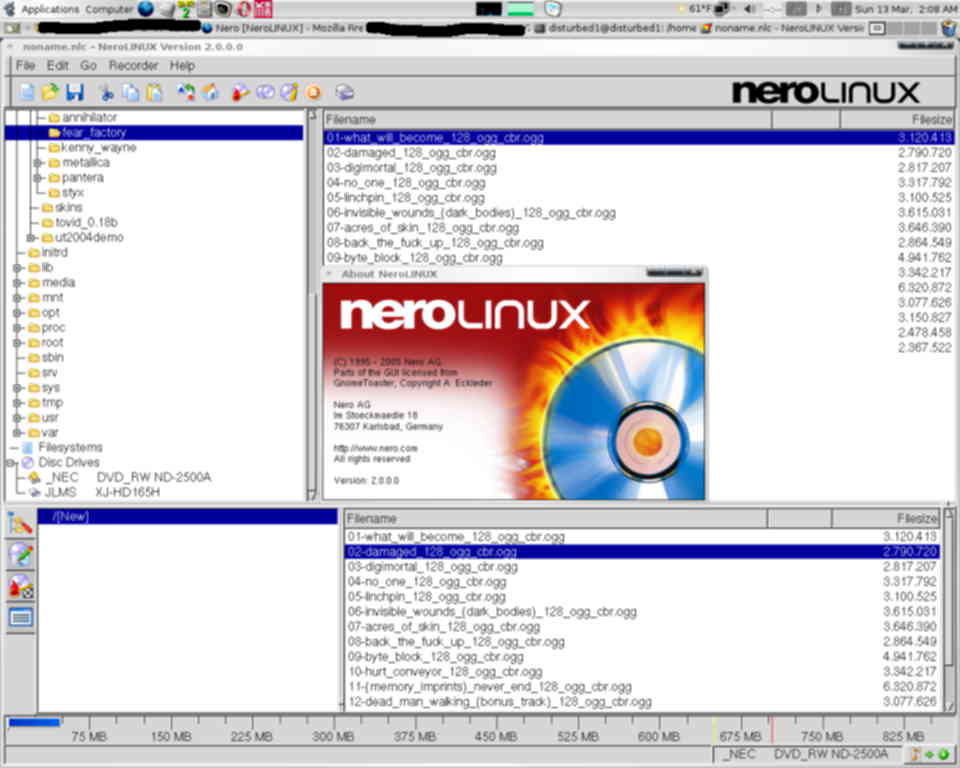The height and width of the screenshot is (768, 960).
Task: Click the refresh arrows toolbar icon
Action: (x=186, y=92)
